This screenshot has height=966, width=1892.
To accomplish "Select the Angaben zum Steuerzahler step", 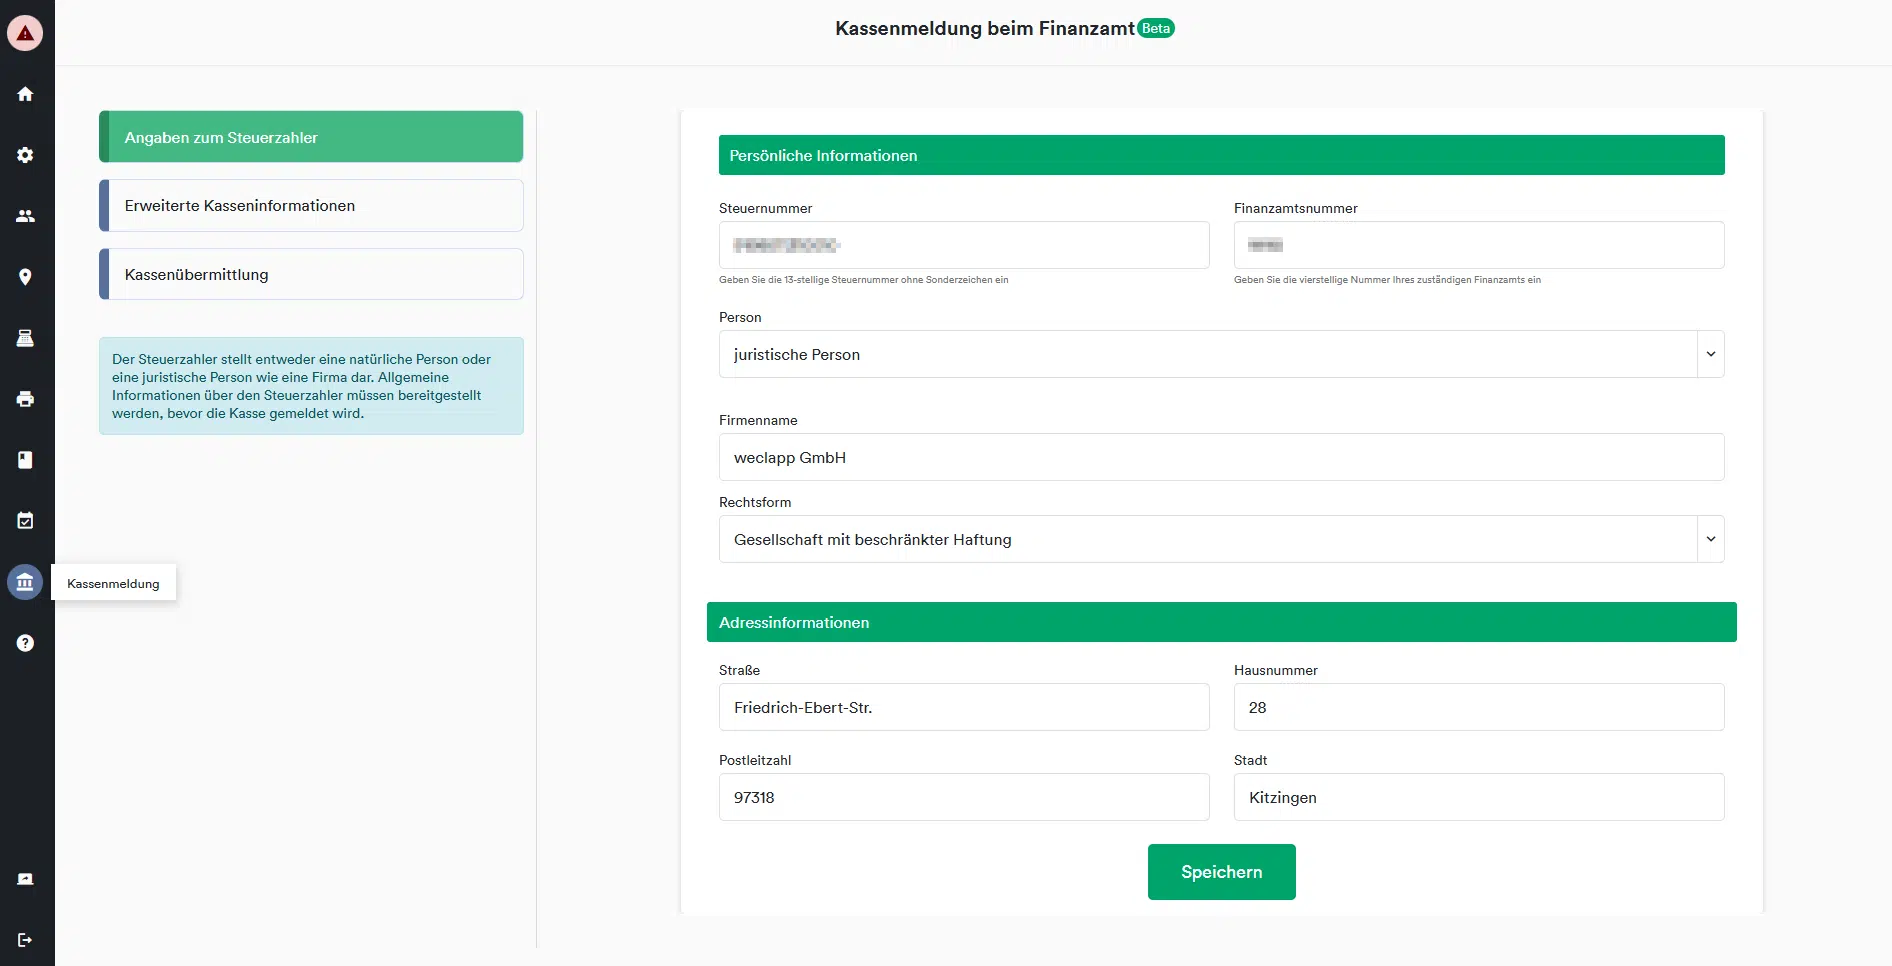I will point(311,137).
